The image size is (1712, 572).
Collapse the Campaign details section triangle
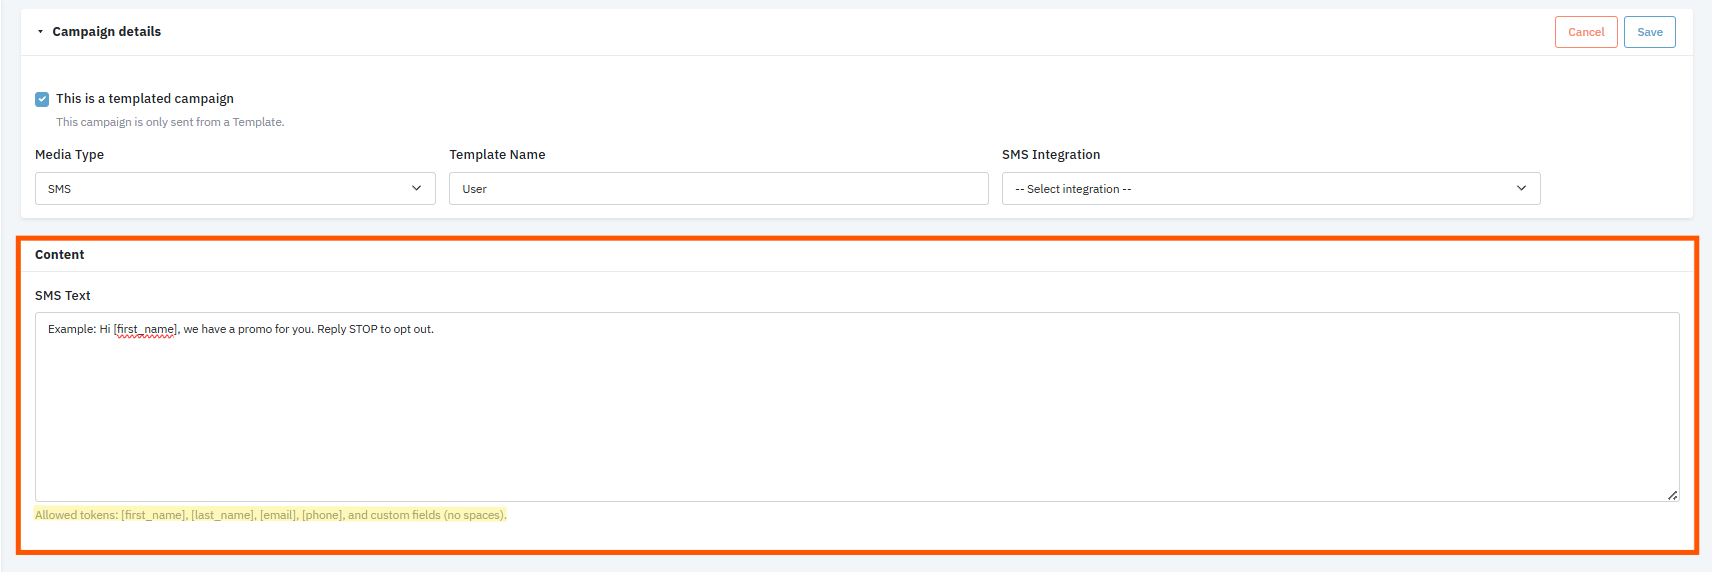point(40,32)
